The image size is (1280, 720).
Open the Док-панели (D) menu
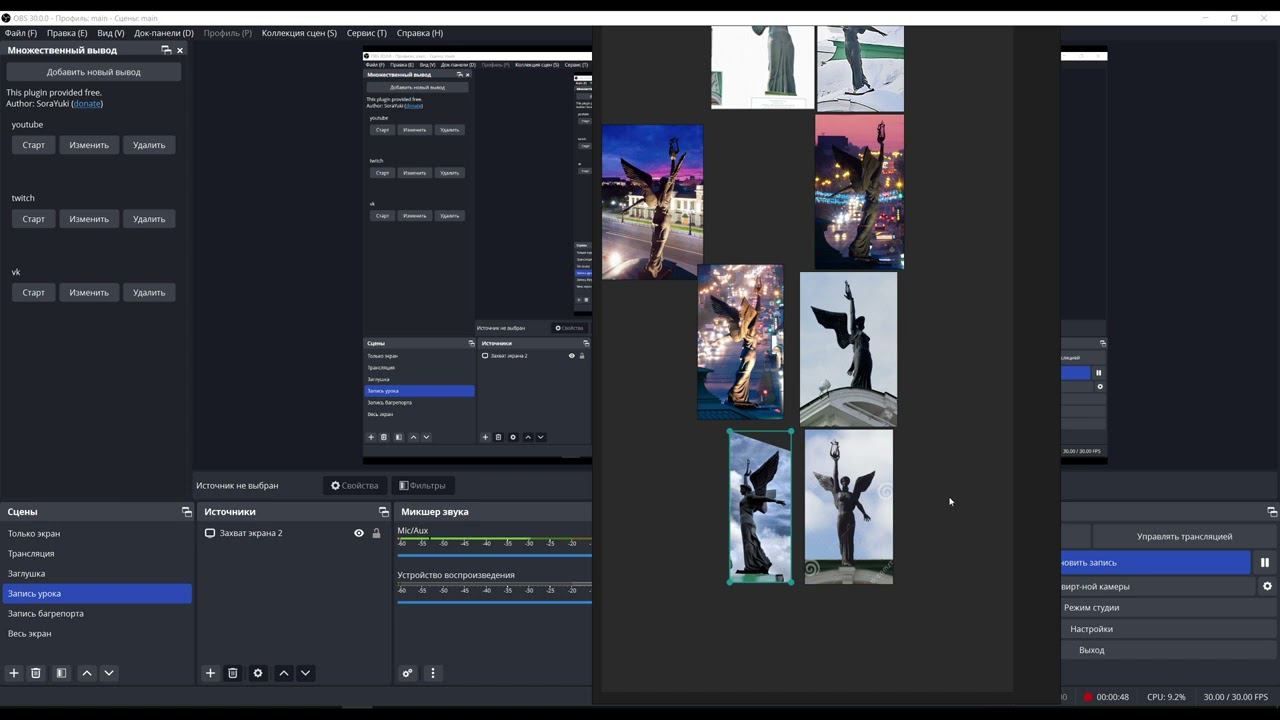[x=164, y=33]
